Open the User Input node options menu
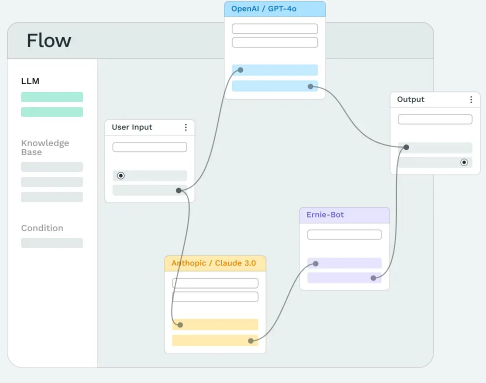This screenshot has height=383, width=486. pos(186,127)
